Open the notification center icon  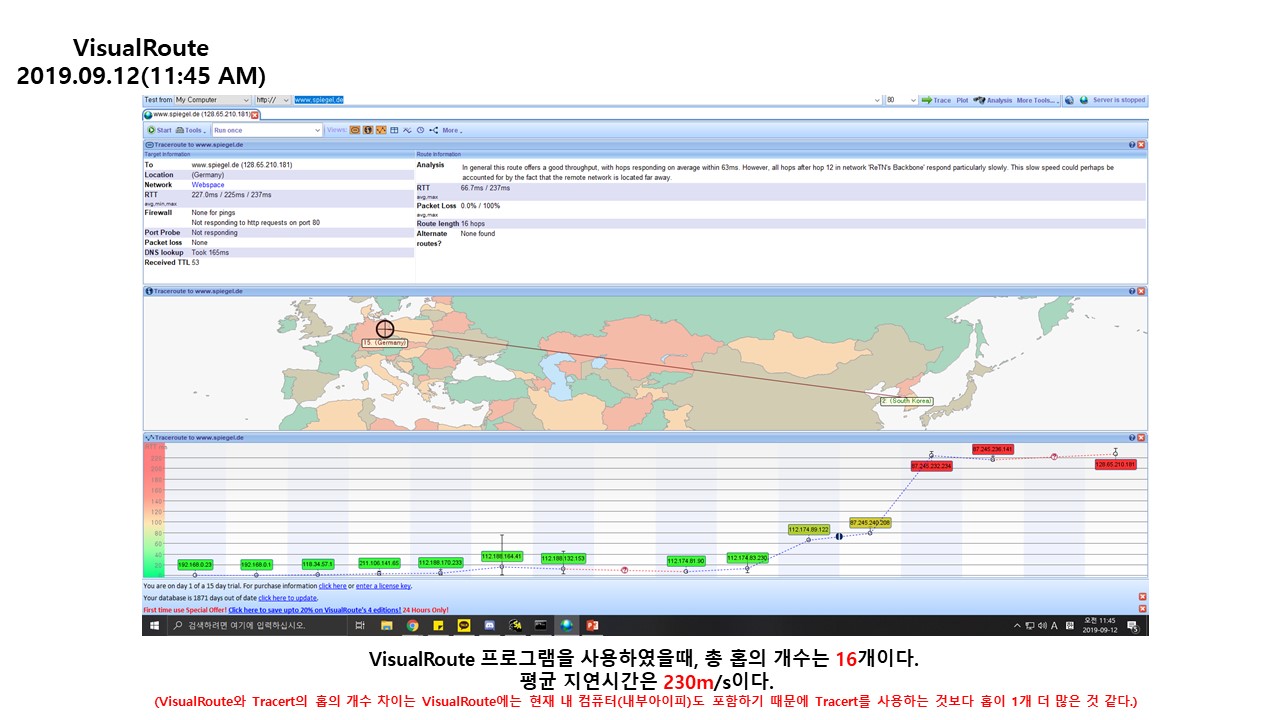1133,626
